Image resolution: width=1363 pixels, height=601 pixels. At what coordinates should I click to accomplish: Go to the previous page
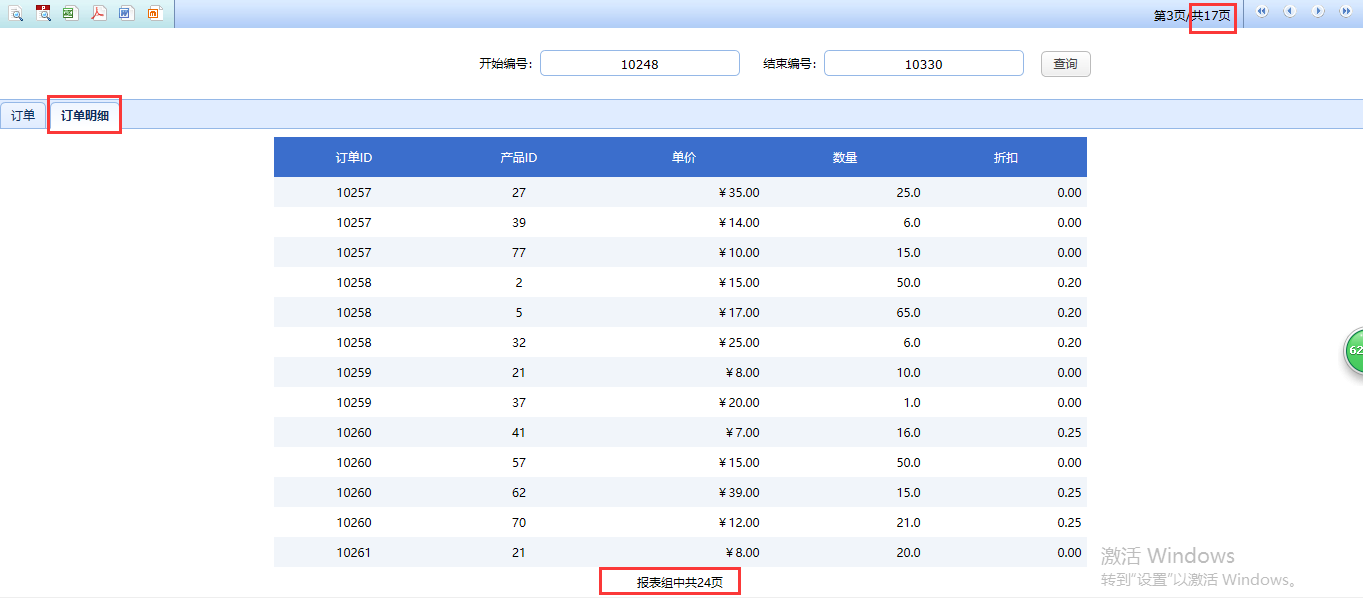point(1290,12)
